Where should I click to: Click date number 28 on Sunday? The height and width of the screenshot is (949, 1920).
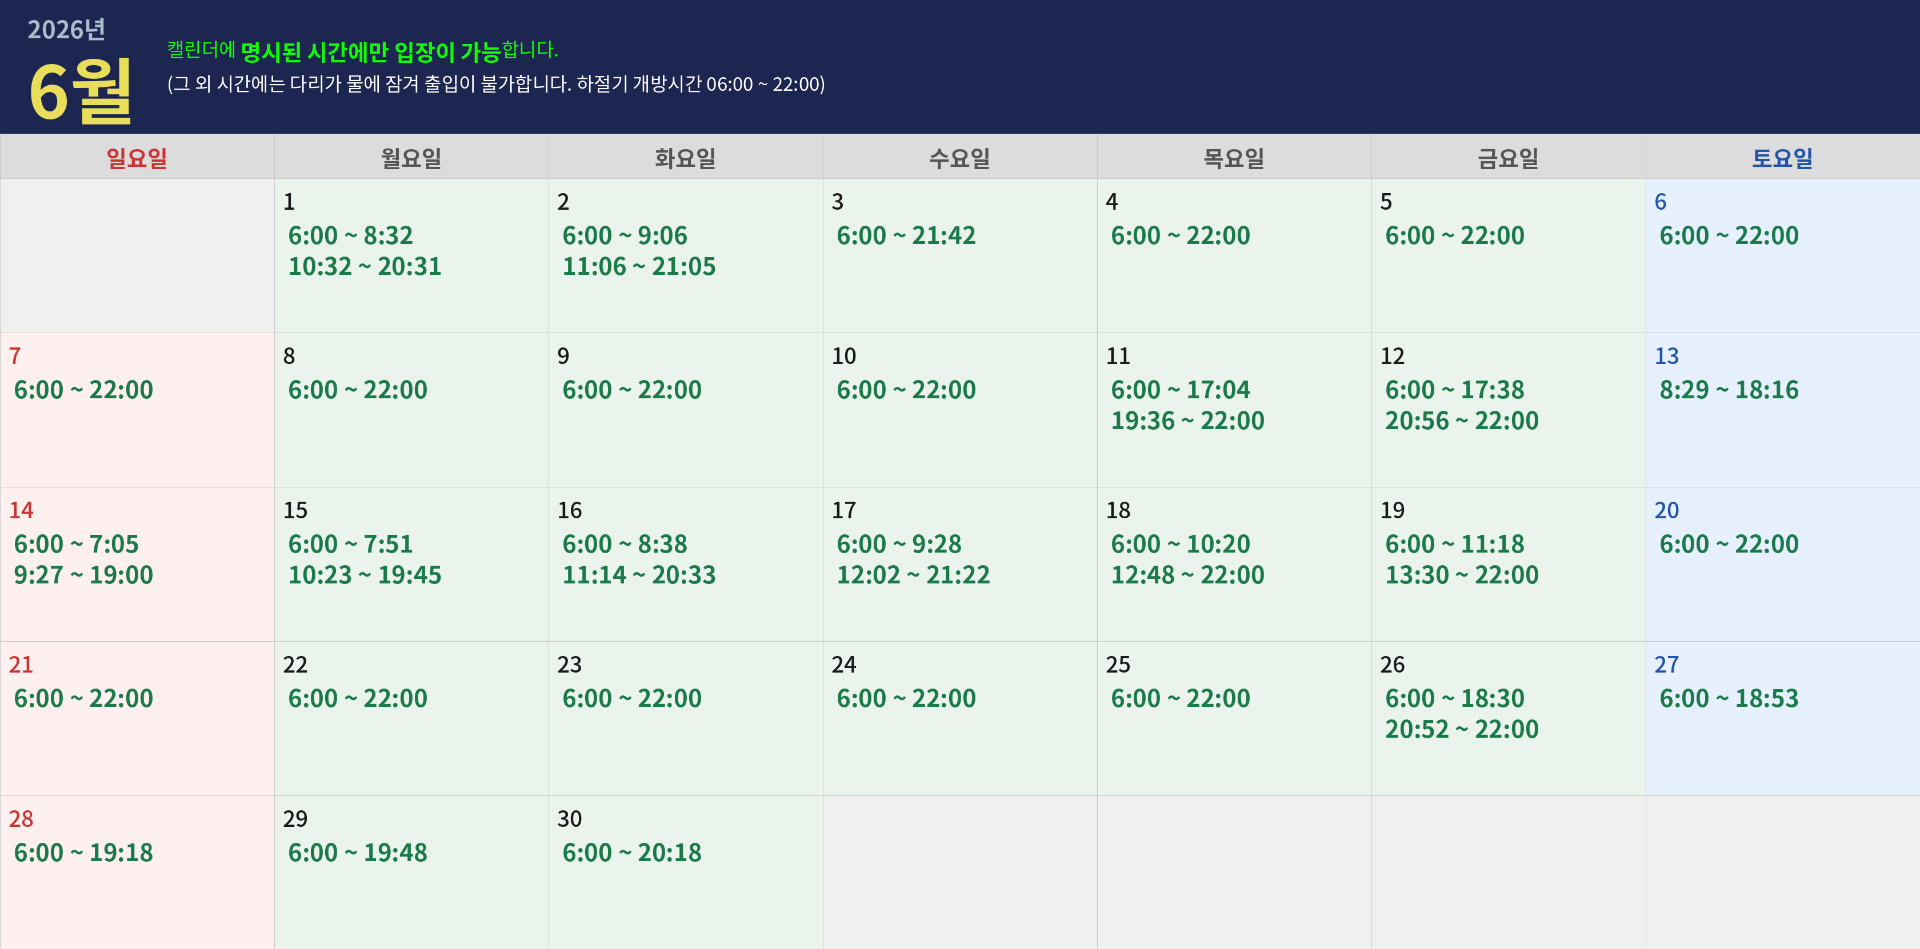coord(21,819)
